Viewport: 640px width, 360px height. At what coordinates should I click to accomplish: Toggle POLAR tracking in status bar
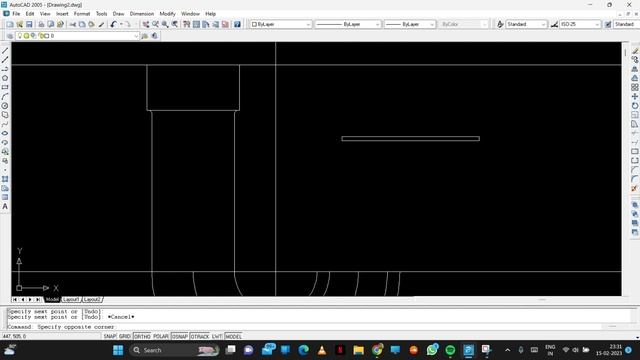pyautogui.click(x=161, y=336)
